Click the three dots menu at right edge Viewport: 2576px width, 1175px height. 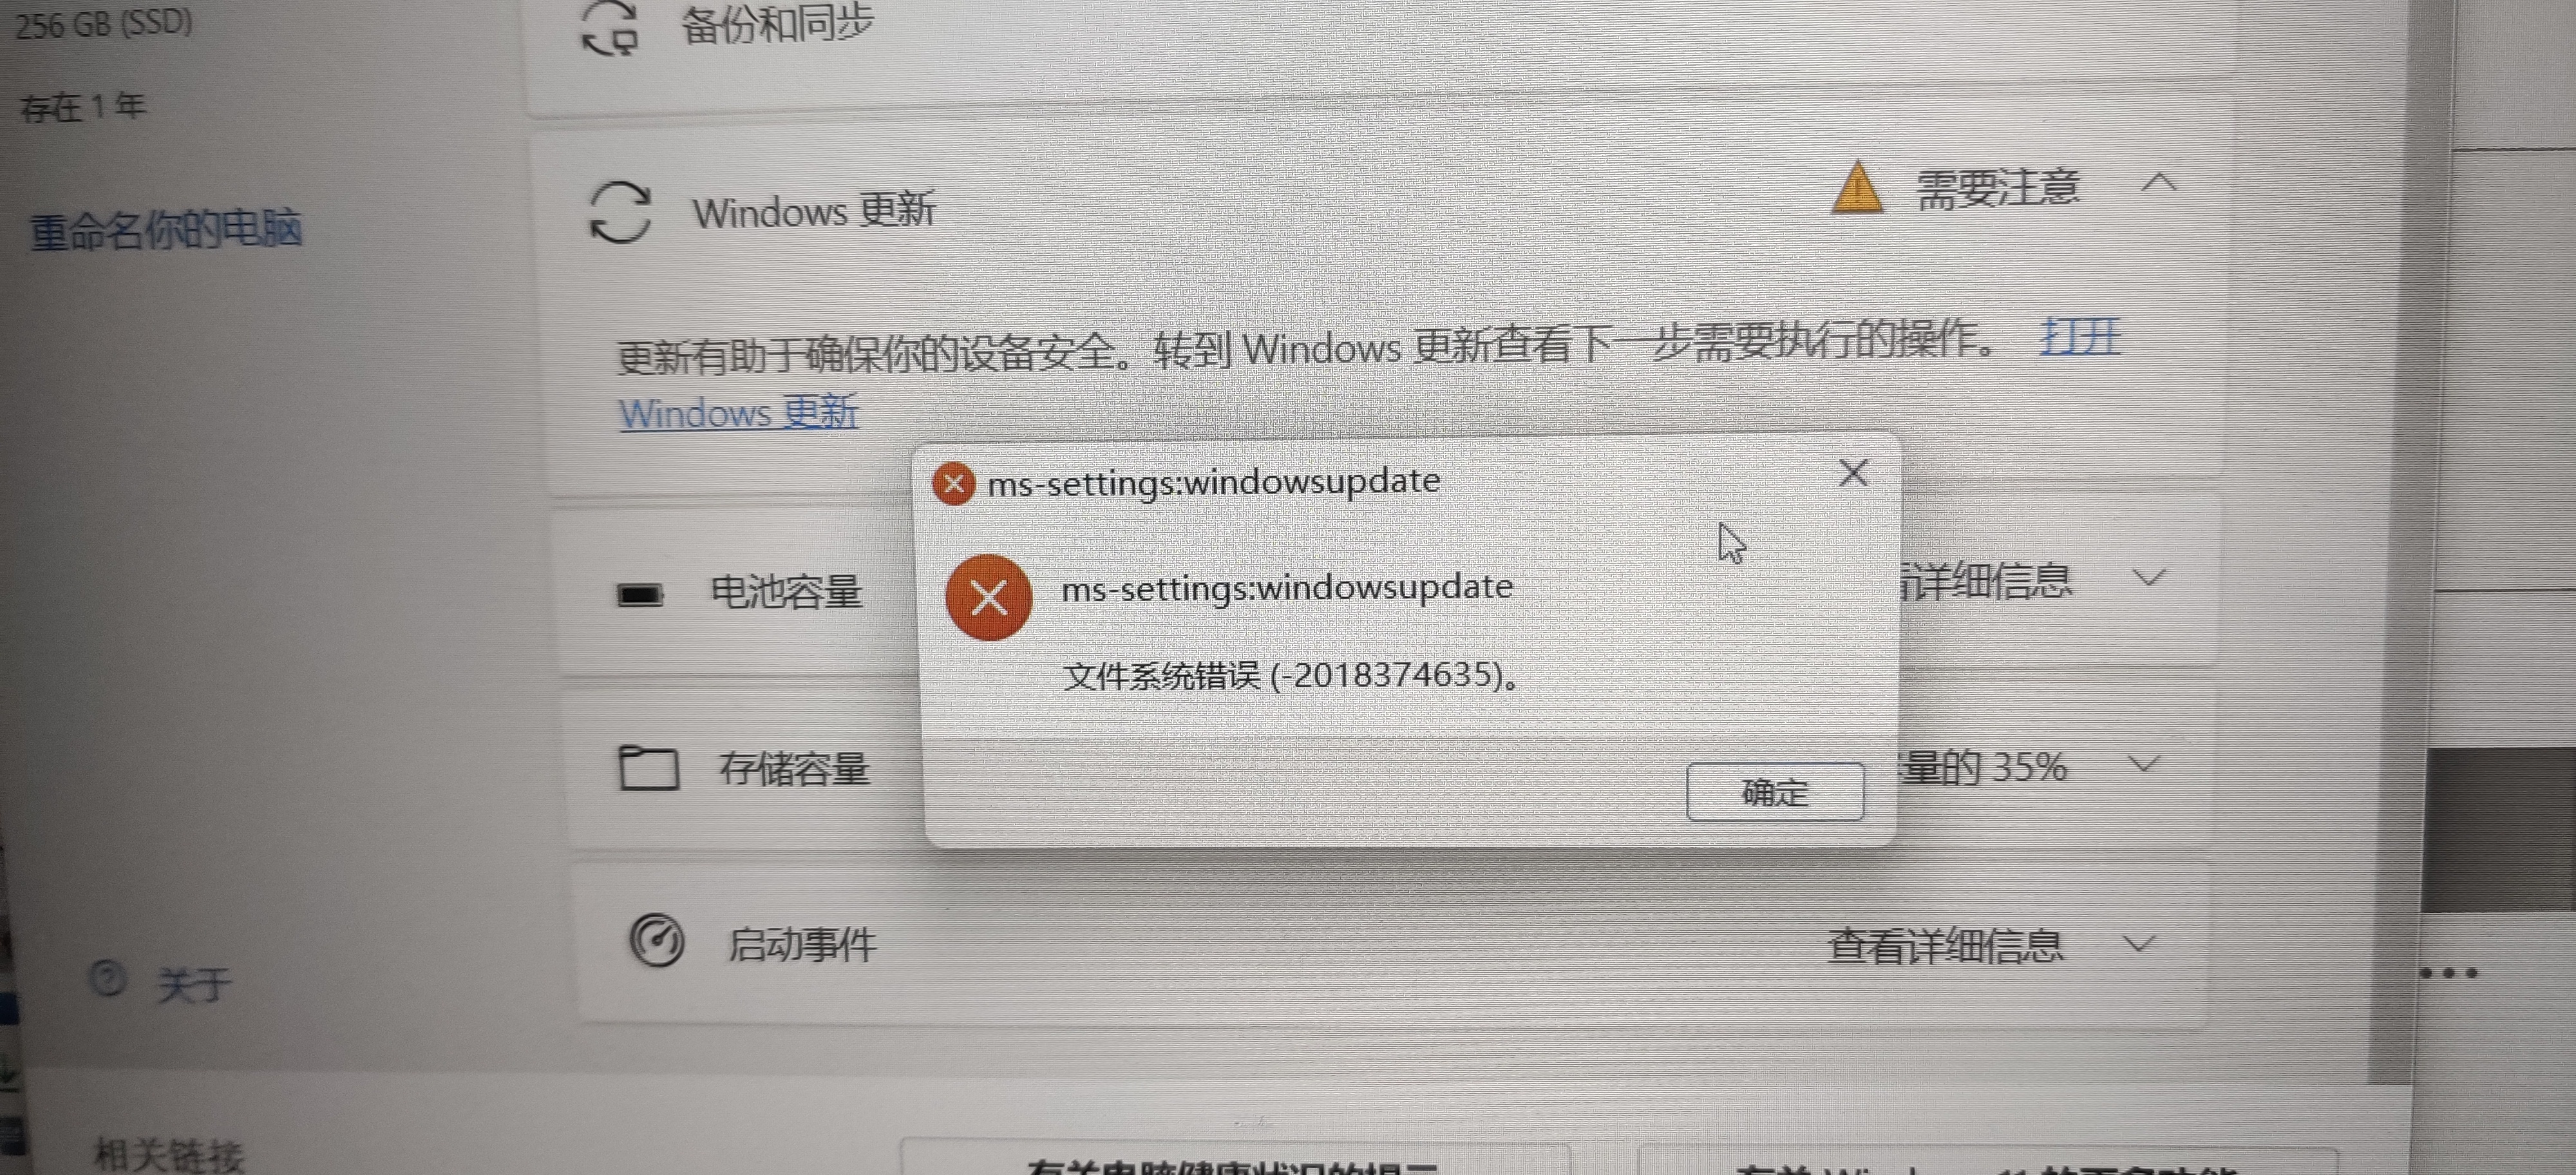click(2448, 972)
